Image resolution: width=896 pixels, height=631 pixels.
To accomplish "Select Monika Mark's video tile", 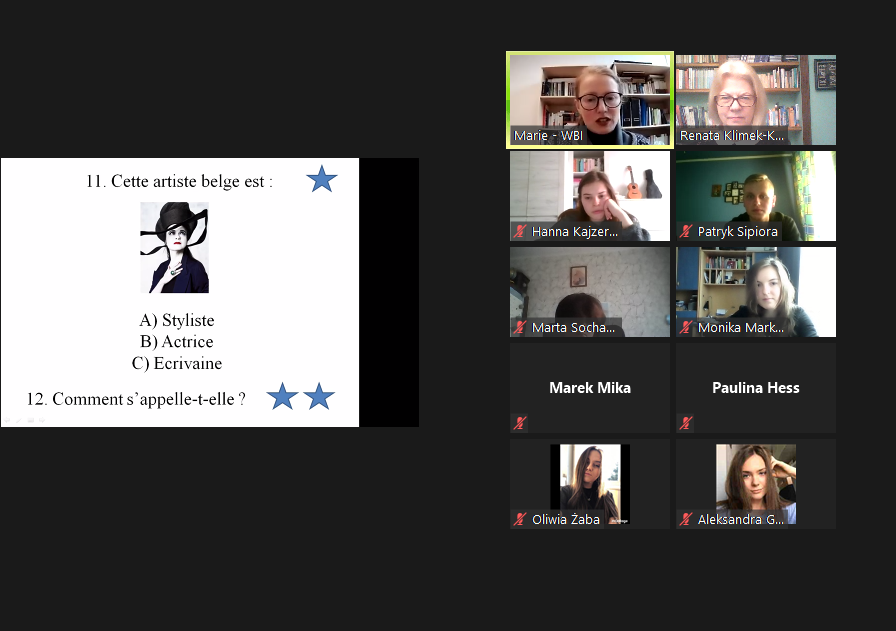I will 755,292.
